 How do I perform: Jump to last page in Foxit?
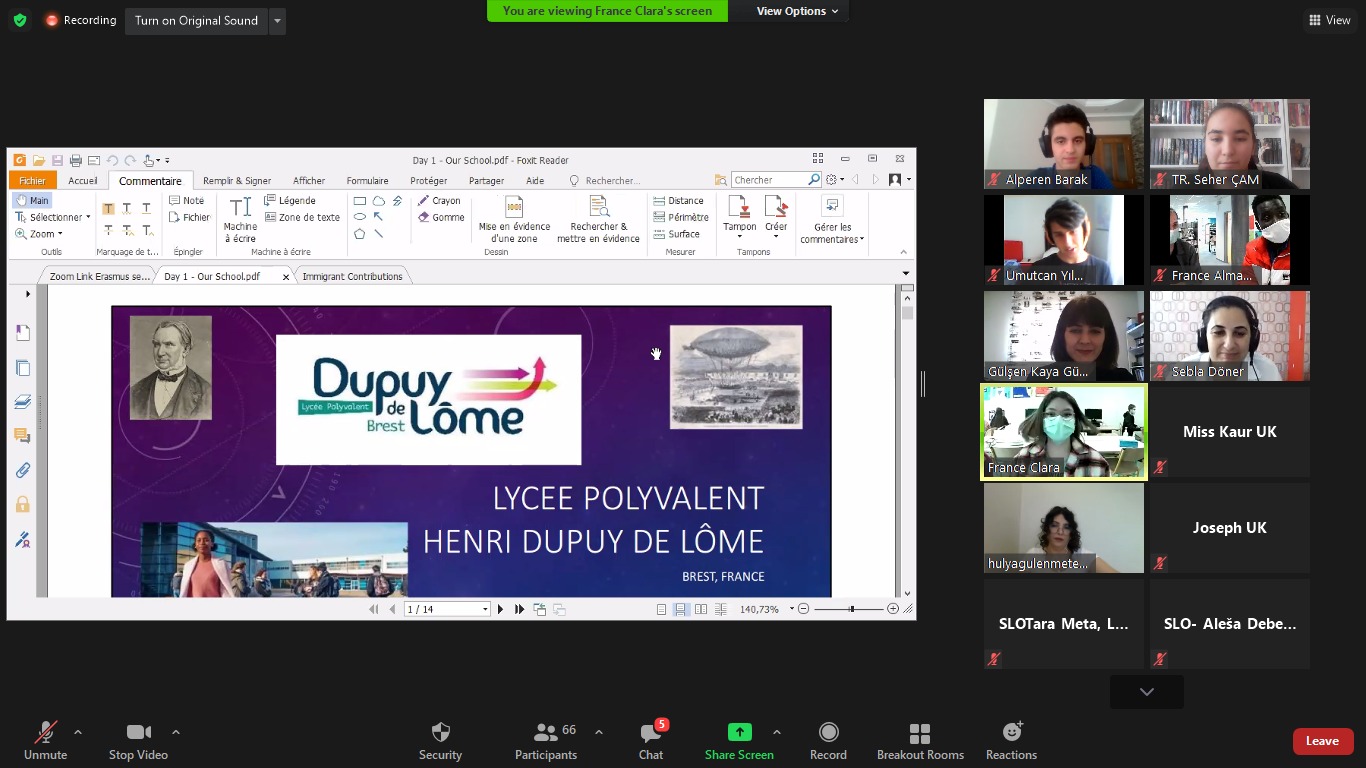coord(519,609)
